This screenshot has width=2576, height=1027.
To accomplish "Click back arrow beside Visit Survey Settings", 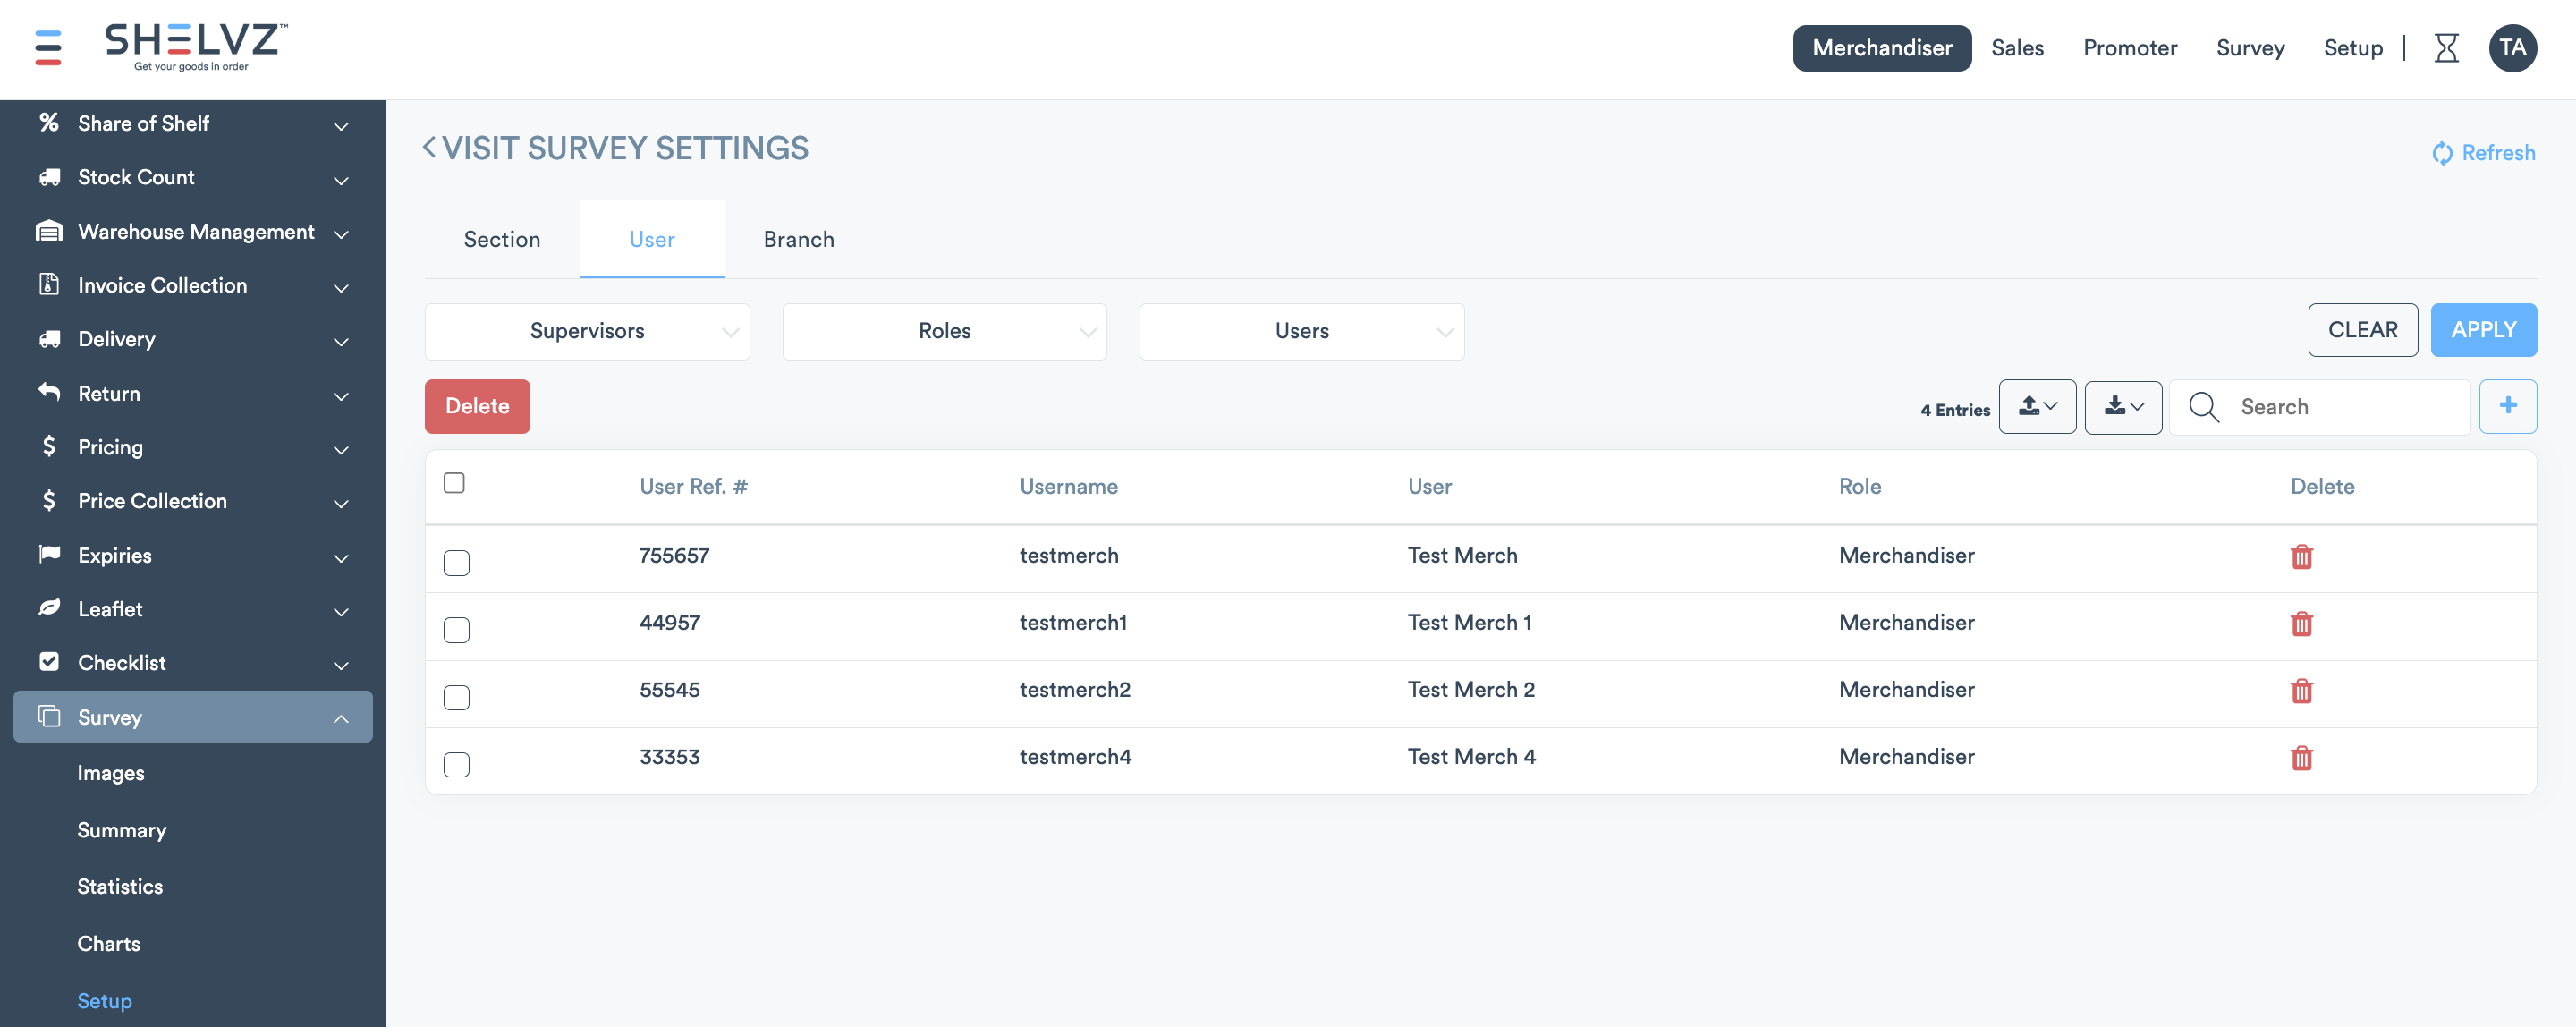I will [429, 148].
